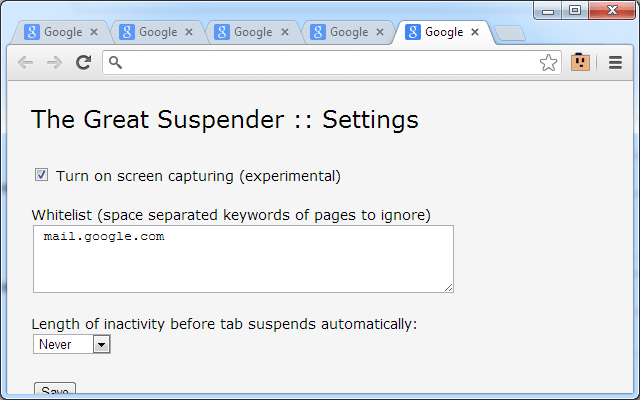Click the search magnifier in address bar
The height and width of the screenshot is (400, 640).
116,62
